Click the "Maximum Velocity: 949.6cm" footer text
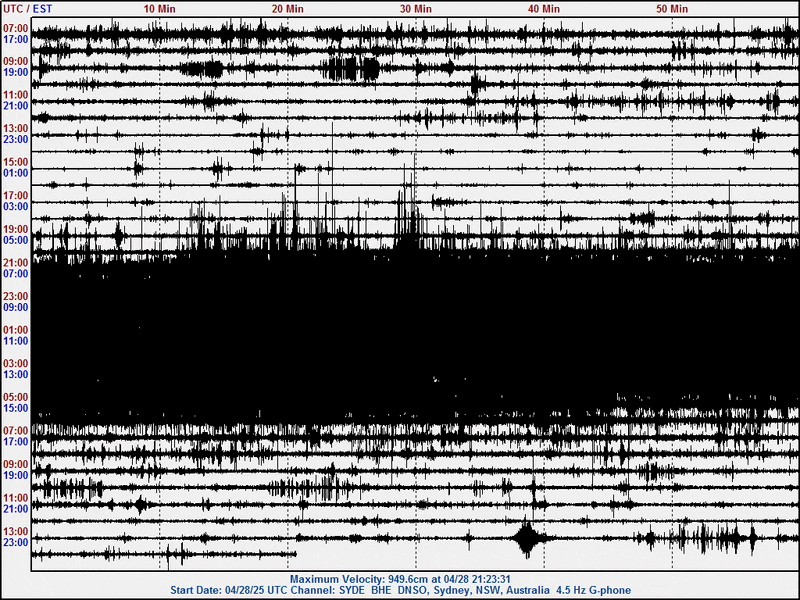Image resolution: width=800 pixels, height=600 pixels. coord(359,579)
